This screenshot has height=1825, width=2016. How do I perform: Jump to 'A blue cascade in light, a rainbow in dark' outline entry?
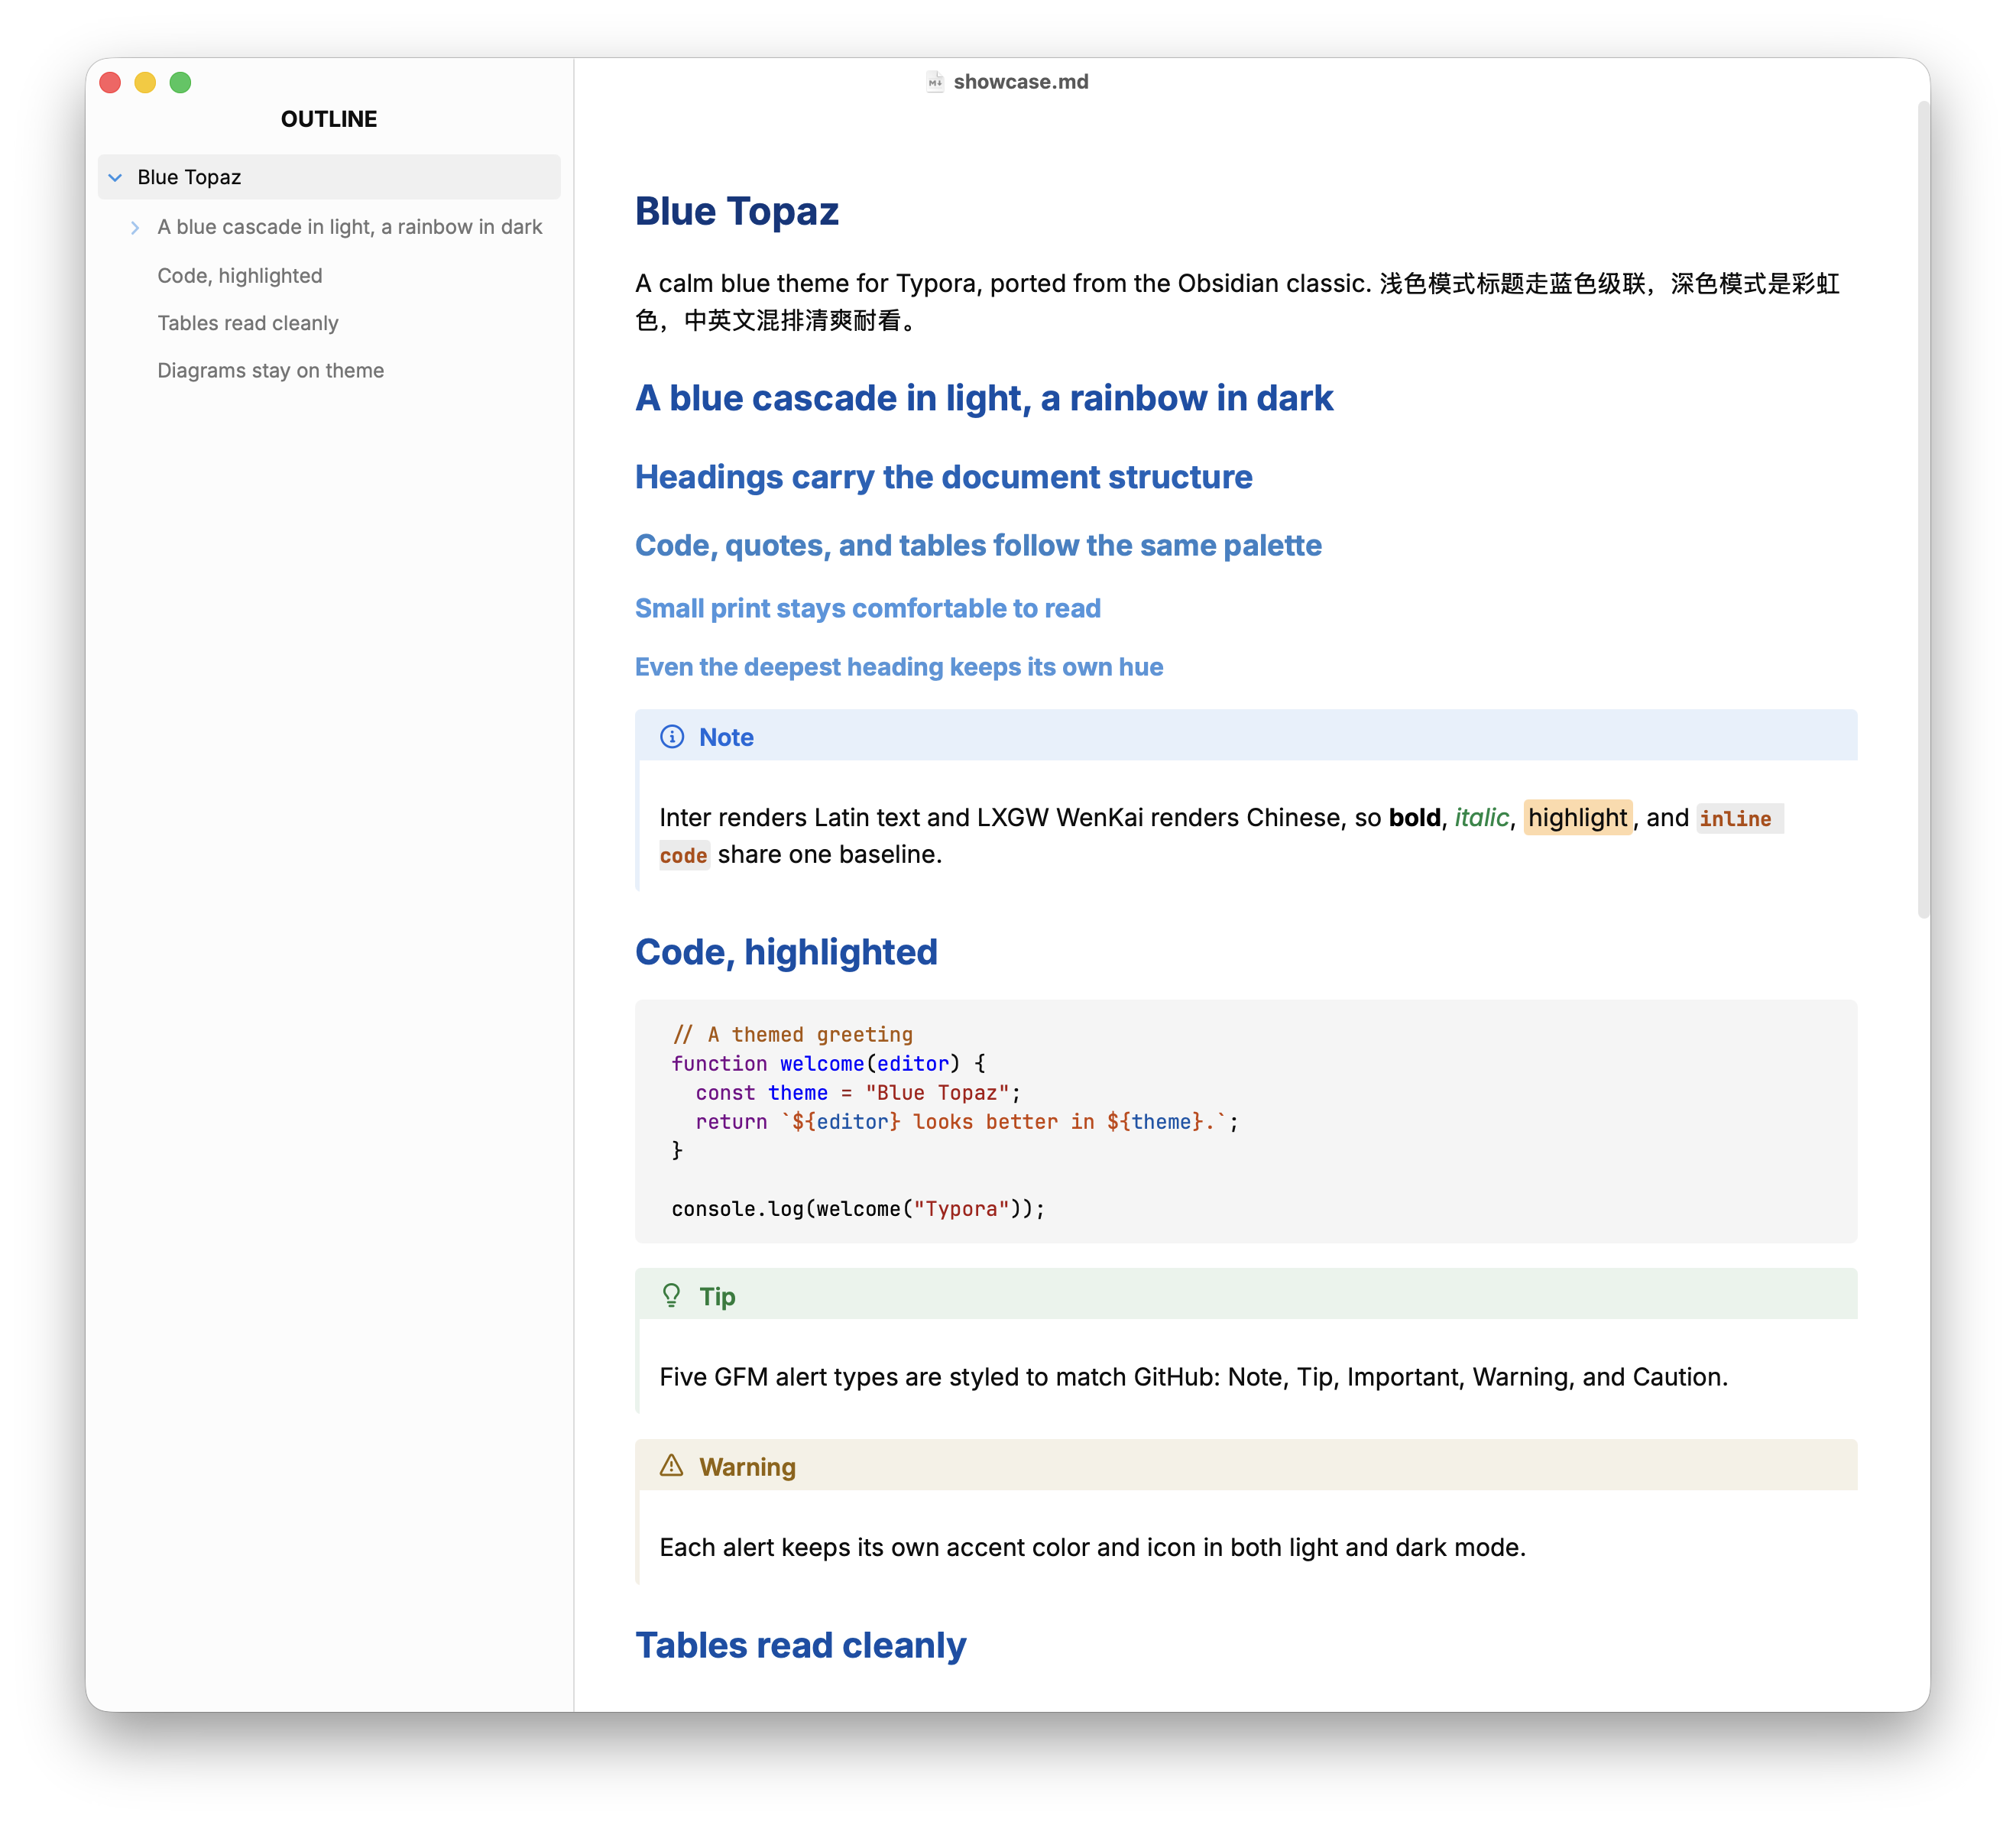[x=349, y=227]
